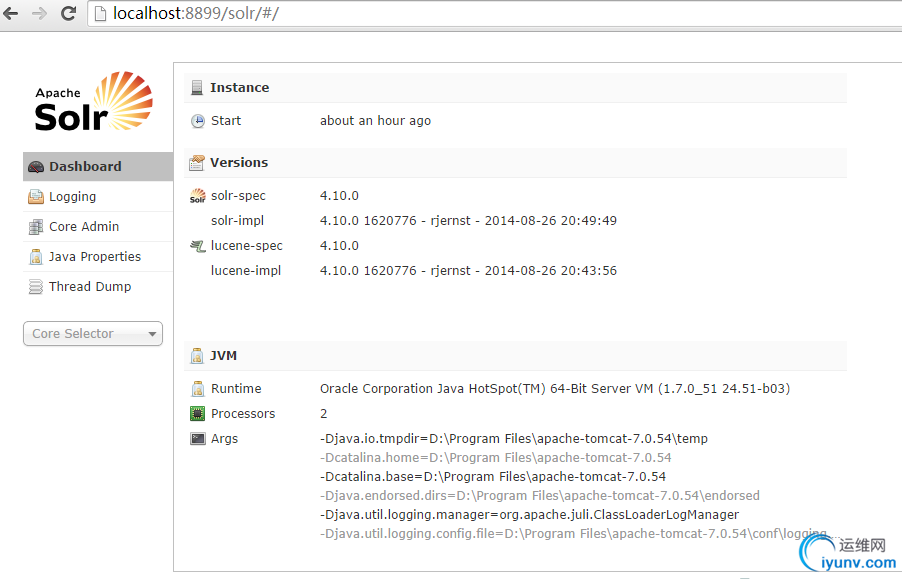The width and height of the screenshot is (902, 579).
Task: Click the Apache Solr logo
Action: point(94,102)
